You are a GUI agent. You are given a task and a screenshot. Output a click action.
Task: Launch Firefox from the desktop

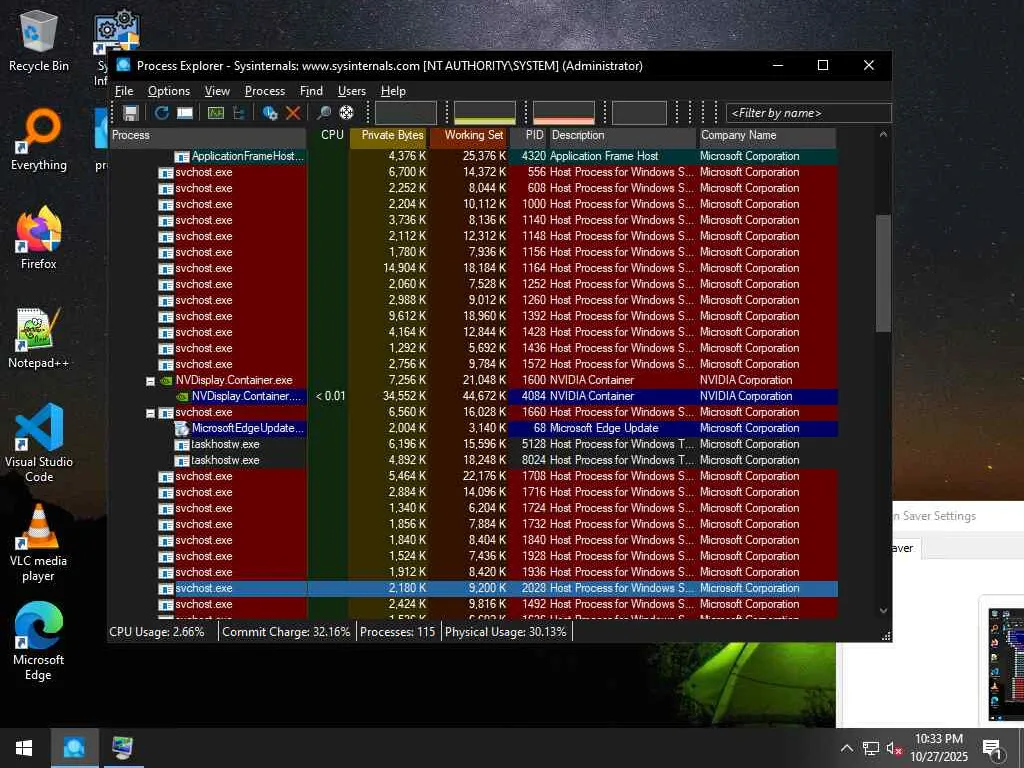(39, 238)
